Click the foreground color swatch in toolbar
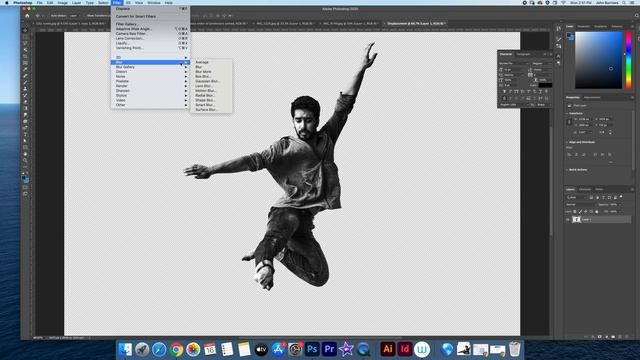The image size is (640, 360). (24, 178)
